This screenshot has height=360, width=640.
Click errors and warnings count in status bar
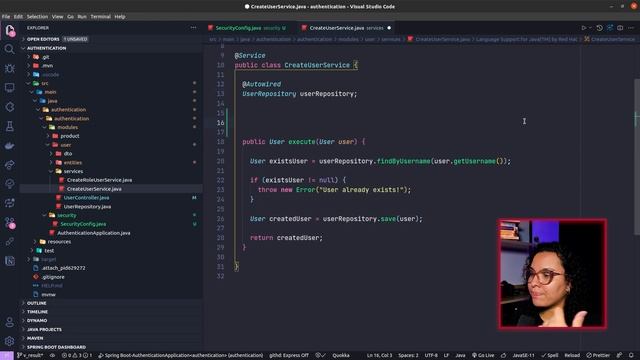77,356
